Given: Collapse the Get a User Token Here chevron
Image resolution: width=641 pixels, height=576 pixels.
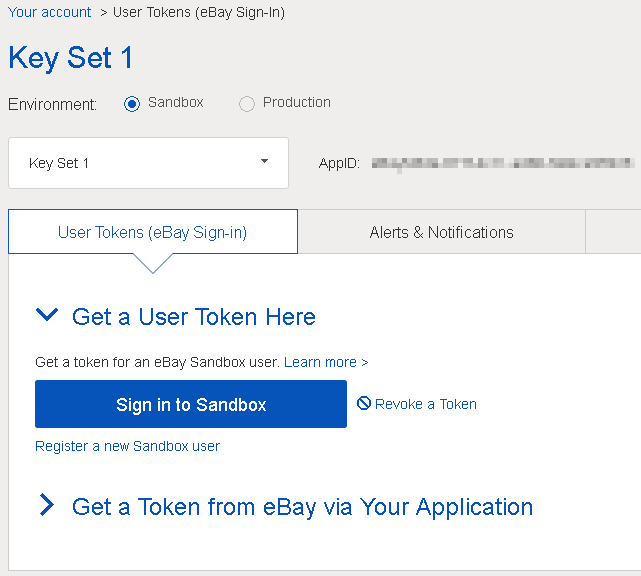Looking at the screenshot, I should tap(47, 315).
